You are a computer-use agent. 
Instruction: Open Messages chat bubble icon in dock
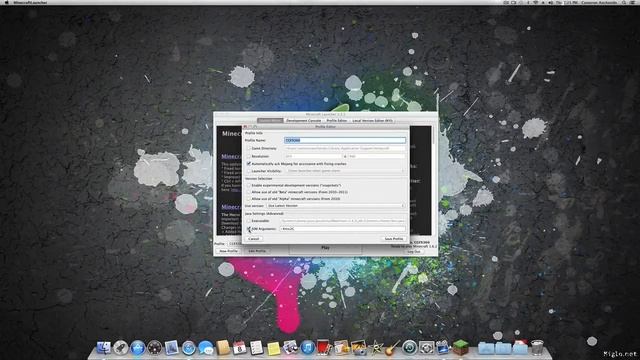pyautogui.click(x=206, y=348)
